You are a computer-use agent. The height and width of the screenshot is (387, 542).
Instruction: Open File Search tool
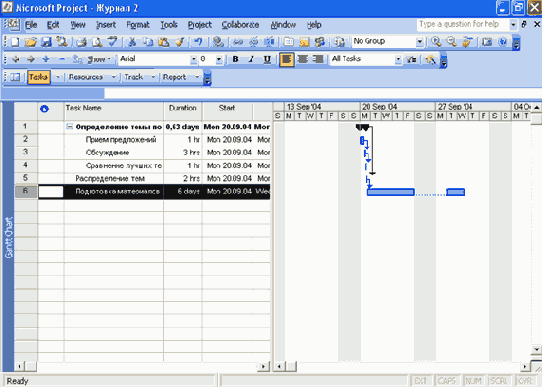point(62,42)
